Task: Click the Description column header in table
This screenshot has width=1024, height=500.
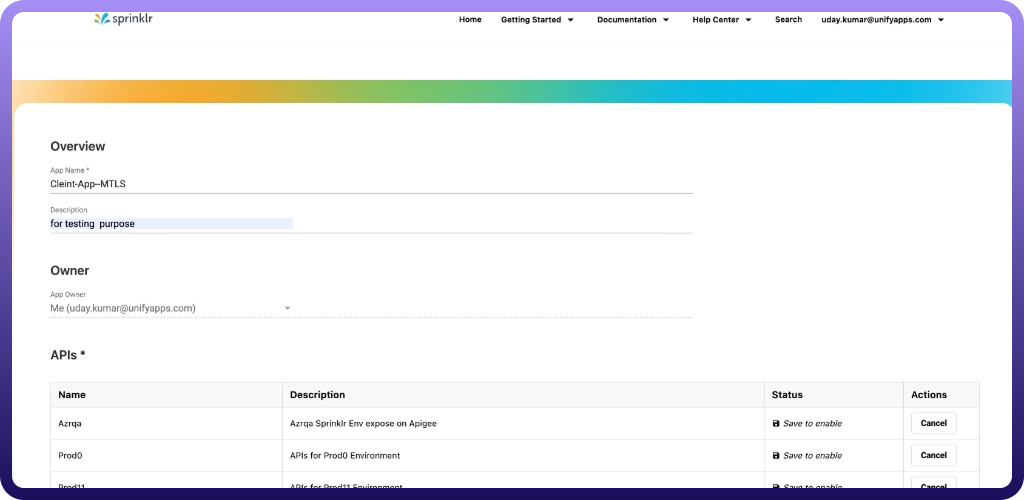Action: click(x=317, y=395)
